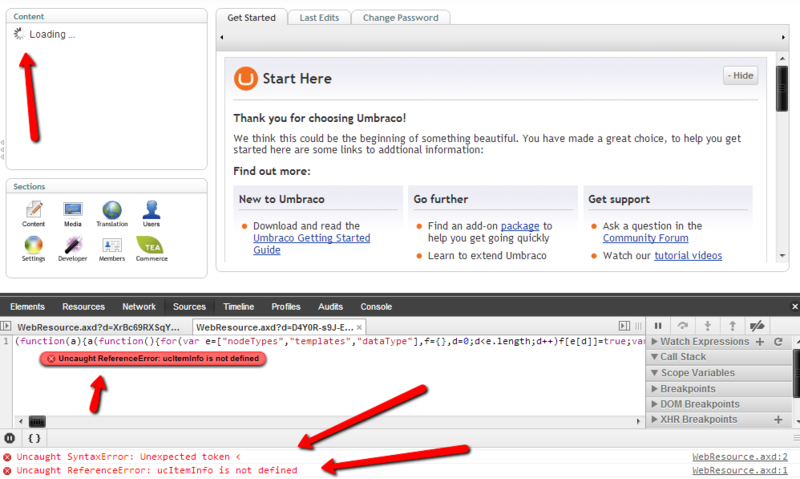Open Elements devtools tab

tap(28, 307)
